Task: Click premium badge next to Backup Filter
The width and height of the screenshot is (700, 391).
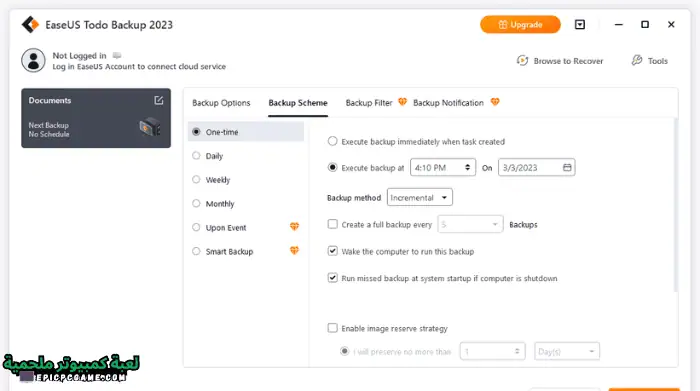Action: tap(402, 102)
